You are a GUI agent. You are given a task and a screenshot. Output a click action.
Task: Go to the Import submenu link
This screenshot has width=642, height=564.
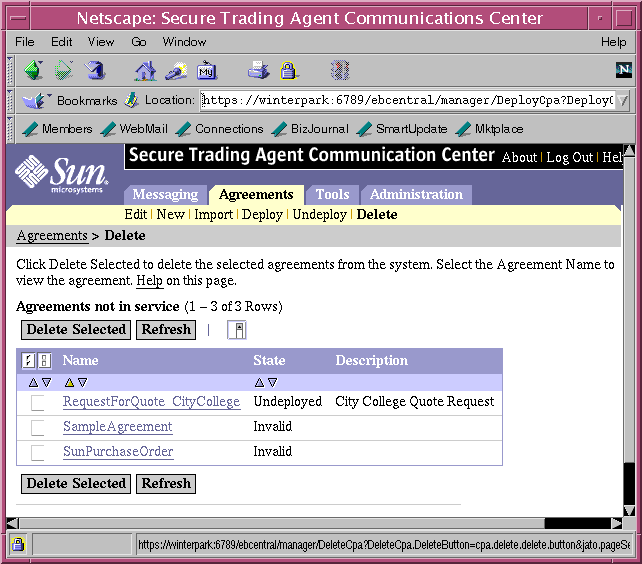point(213,215)
